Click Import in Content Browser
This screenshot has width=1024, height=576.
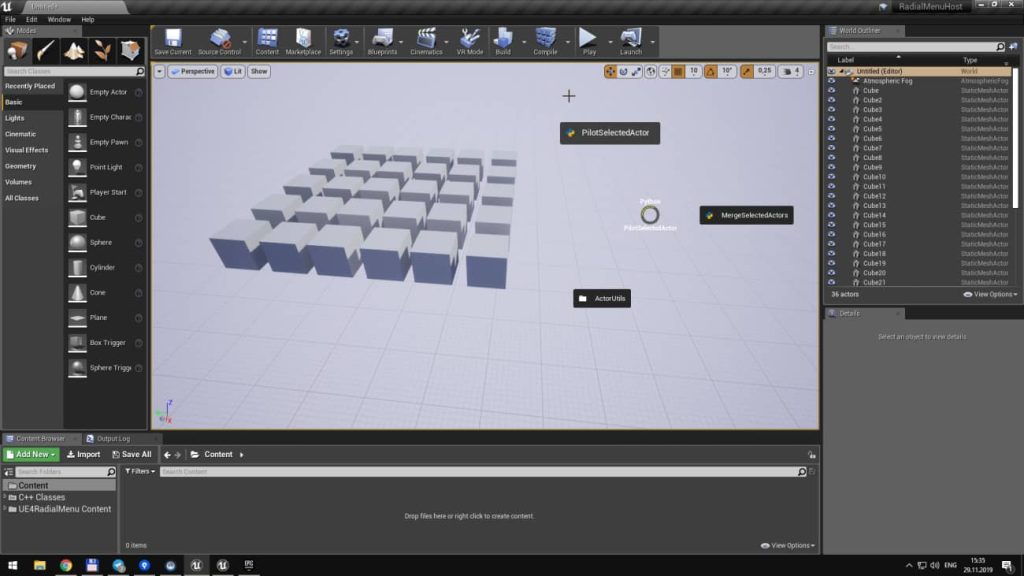click(84, 455)
